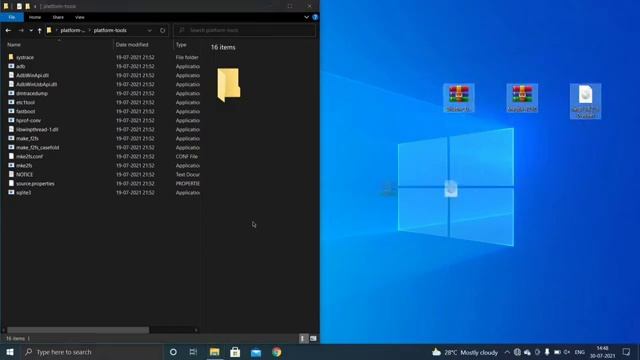Open the weather widget showing Mostly cloudy
The image size is (640, 360).
465,352
